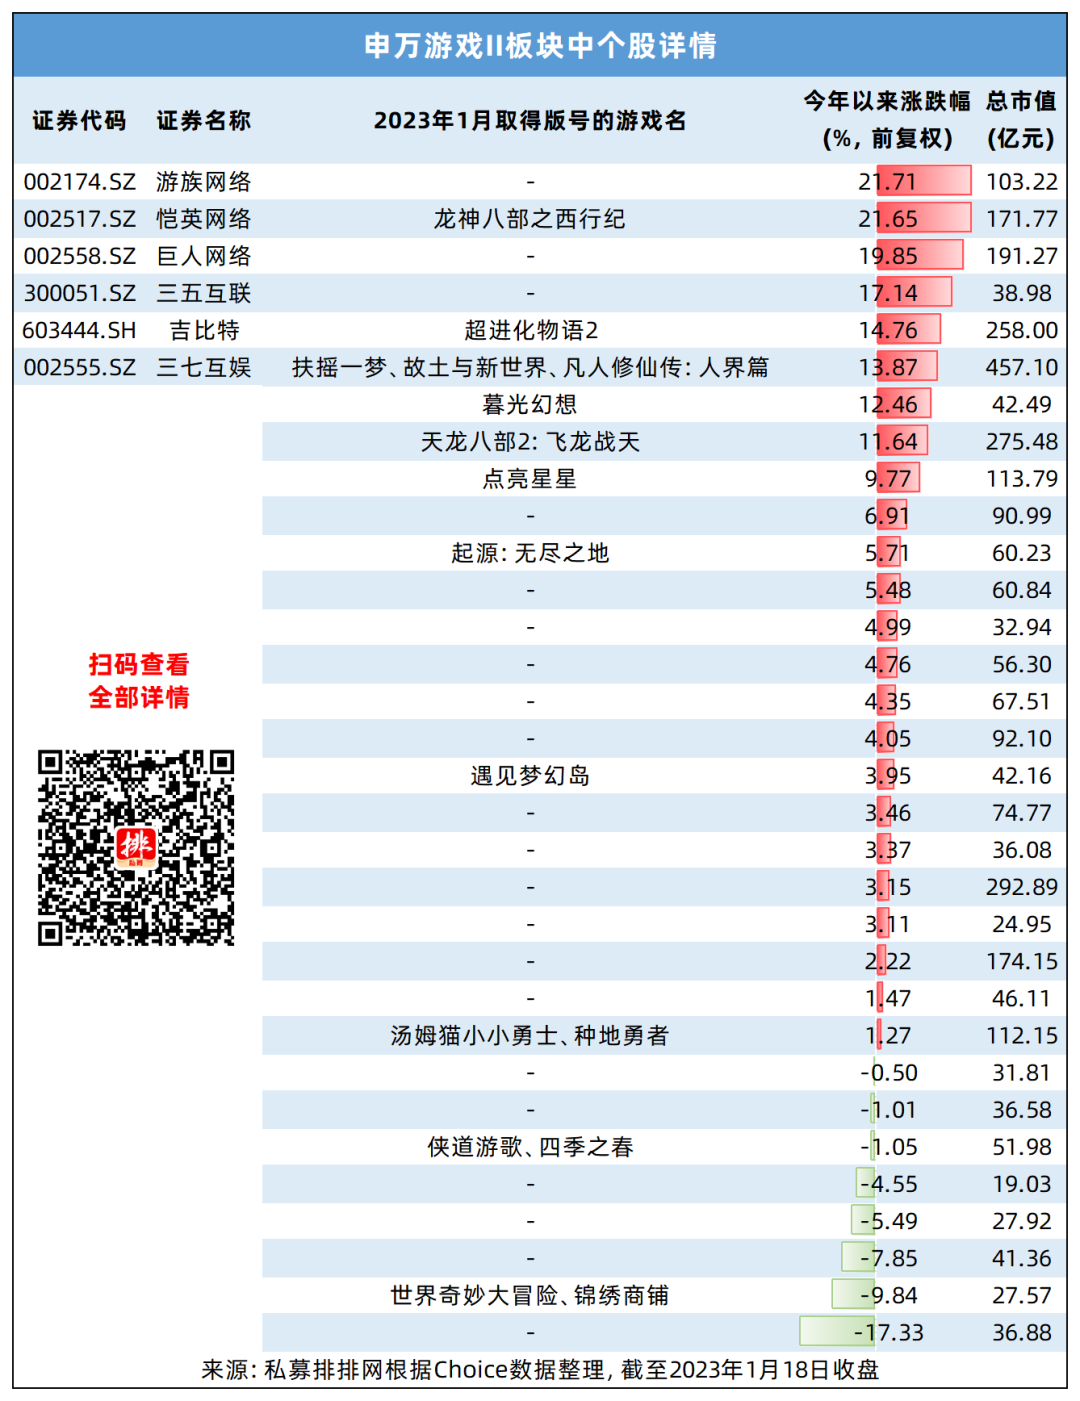Select market cap value 112.15
1080x1401 pixels.
pos(1022,1035)
